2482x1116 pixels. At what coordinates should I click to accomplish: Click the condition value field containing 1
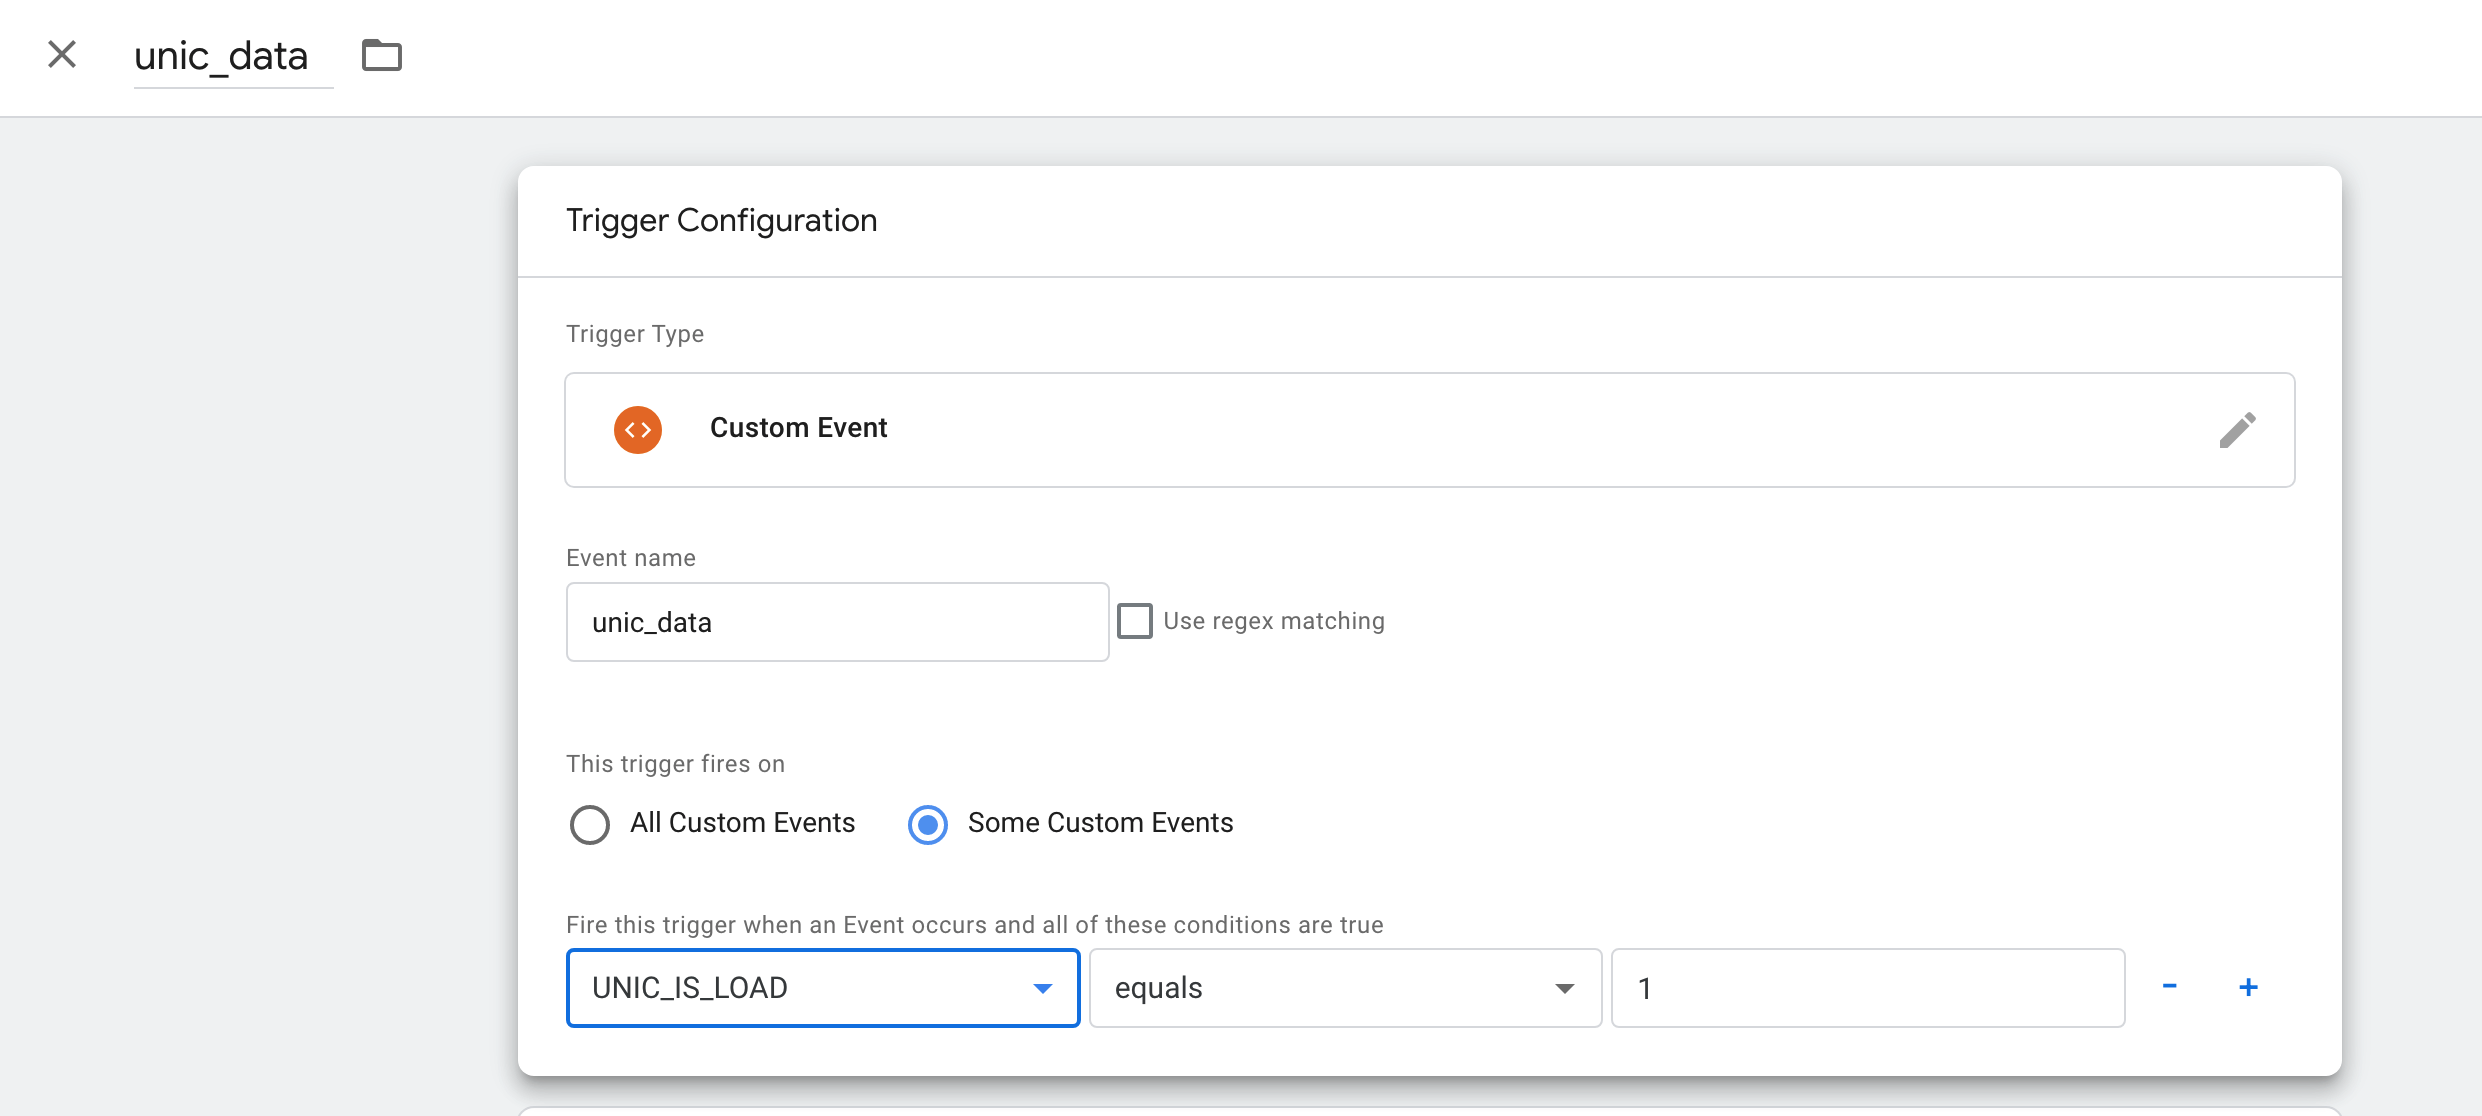[1867, 988]
